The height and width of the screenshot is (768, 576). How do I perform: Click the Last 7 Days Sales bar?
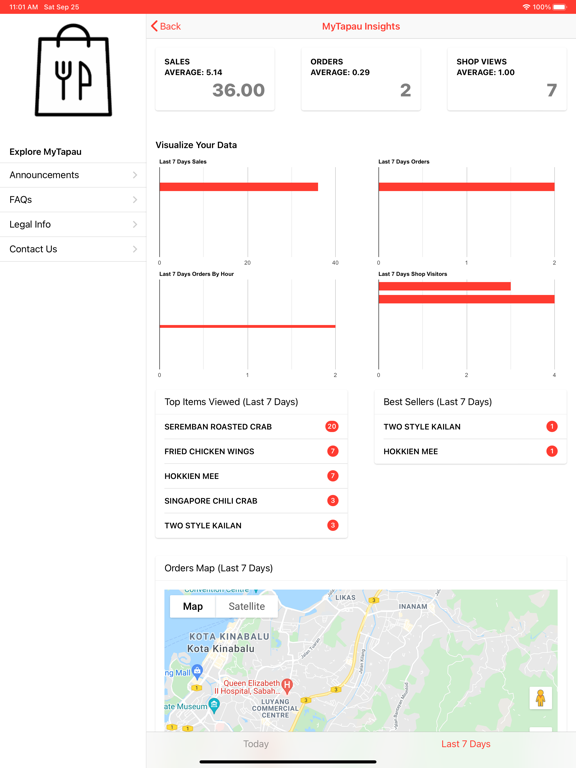click(x=239, y=187)
